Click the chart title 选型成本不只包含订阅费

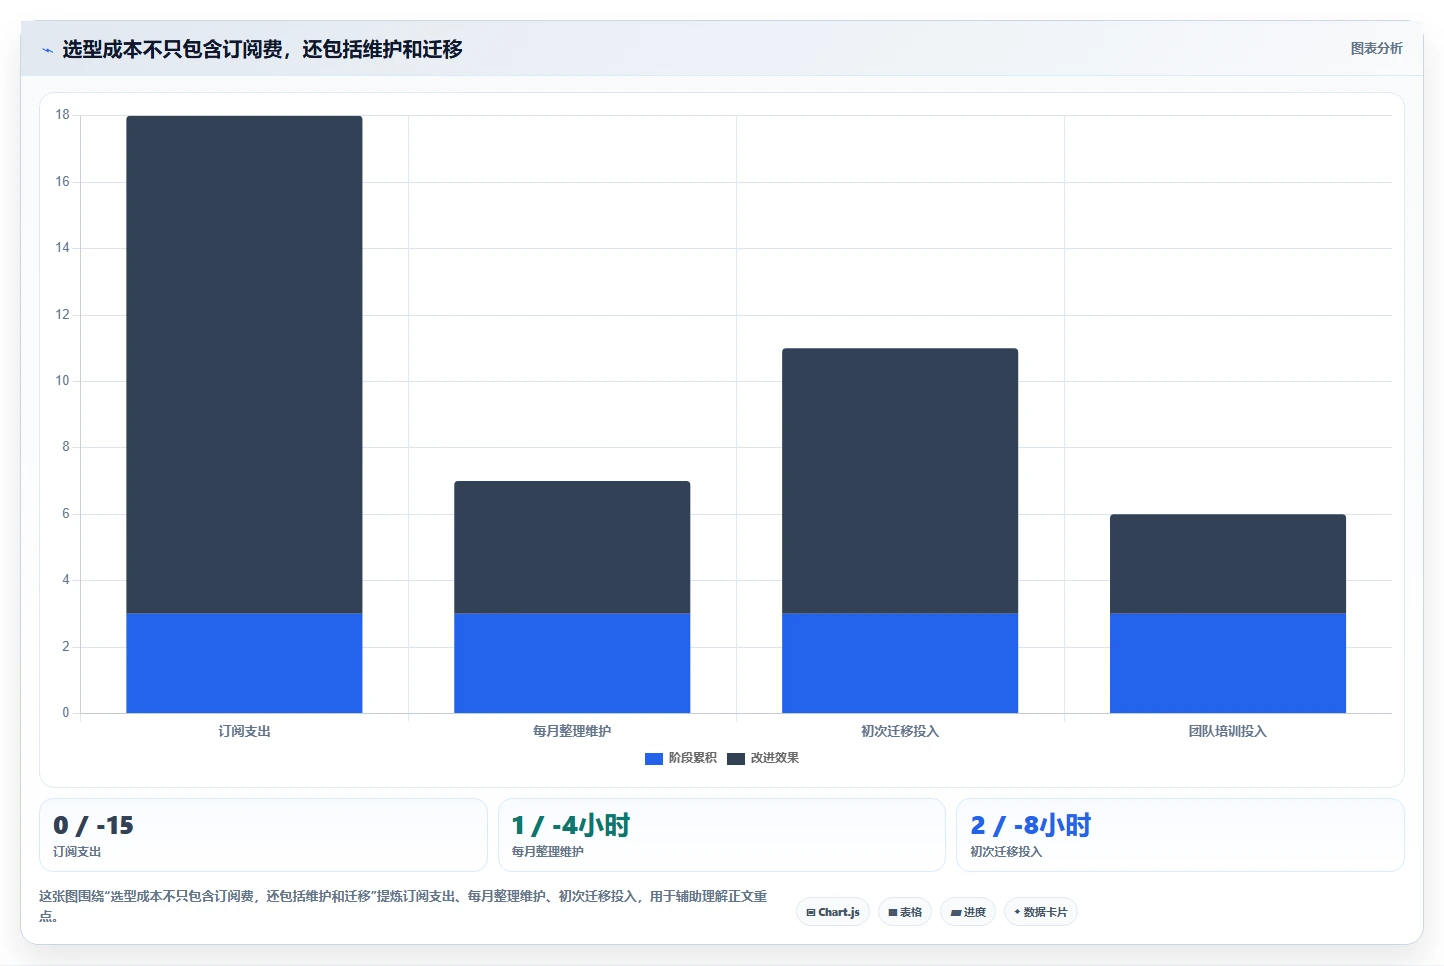point(262,49)
